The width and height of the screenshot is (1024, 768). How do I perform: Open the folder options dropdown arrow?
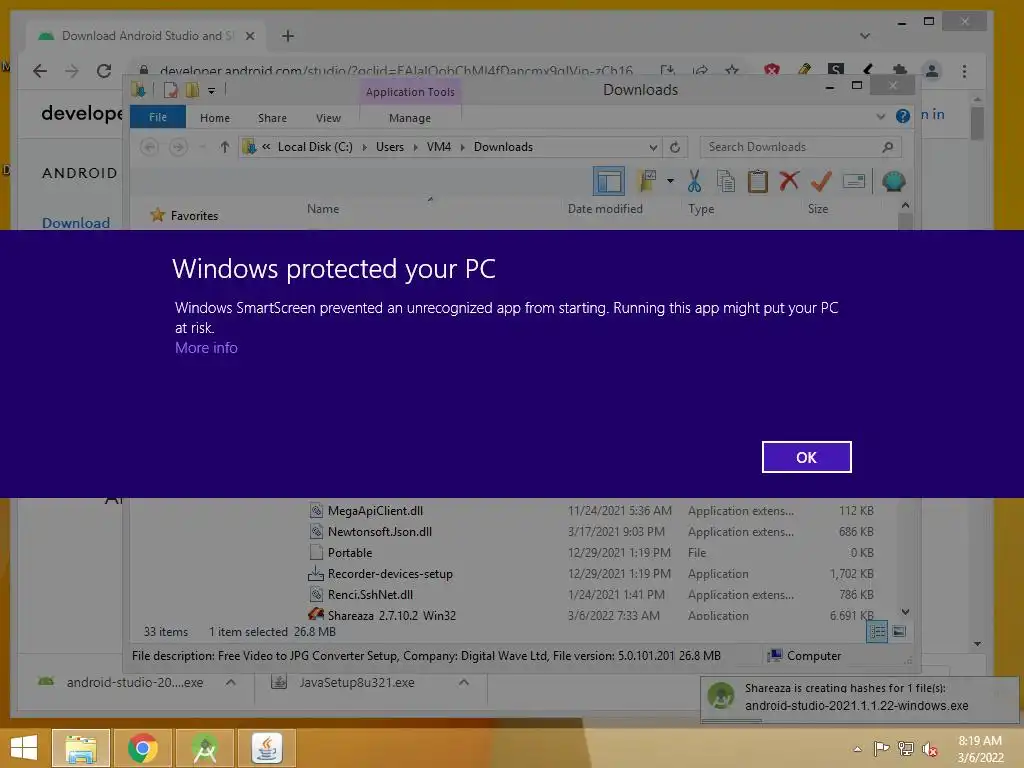tap(670, 181)
